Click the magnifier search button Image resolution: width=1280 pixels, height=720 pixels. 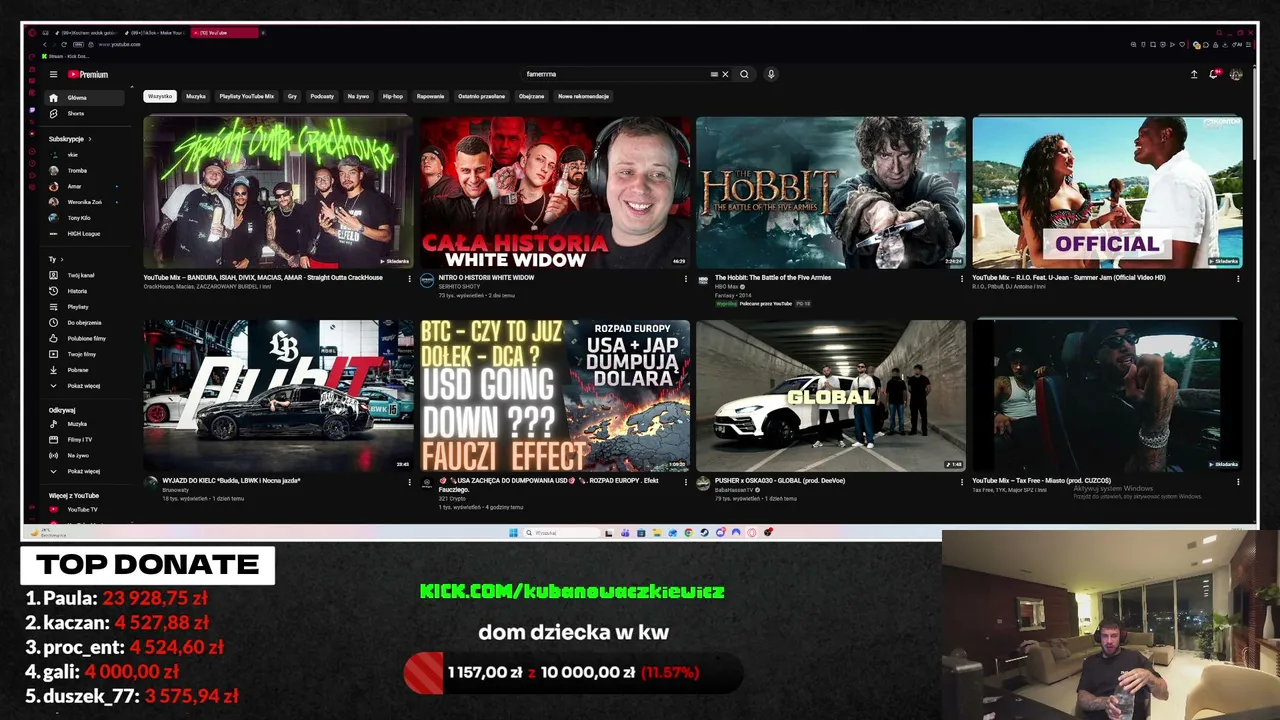coord(744,74)
